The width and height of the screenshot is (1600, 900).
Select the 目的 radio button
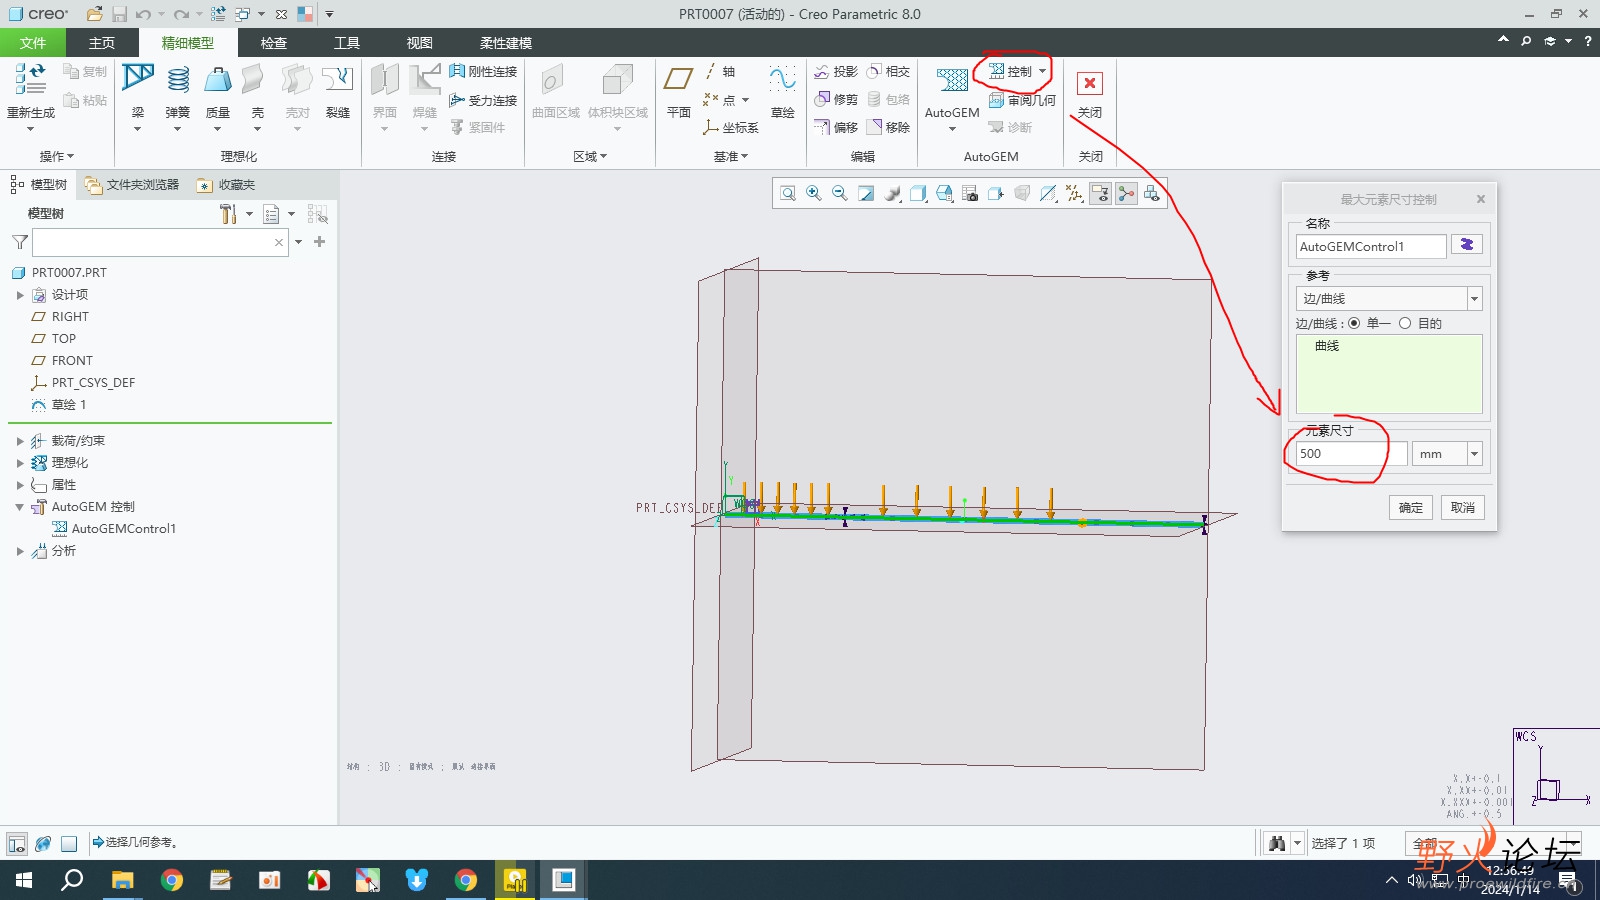coord(1405,323)
